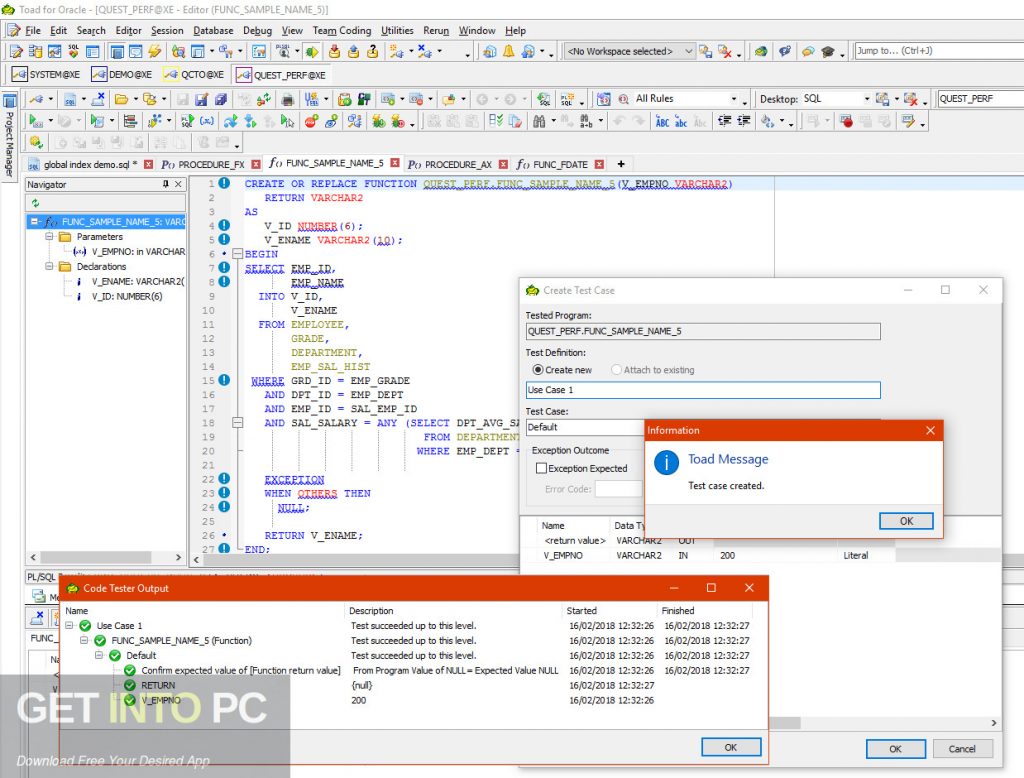The width and height of the screenshot is (1024, 778).
Task: Collapse FUNC_SAMPLE_NAME_5 (Function) result node
Action: tap(84, 640)
